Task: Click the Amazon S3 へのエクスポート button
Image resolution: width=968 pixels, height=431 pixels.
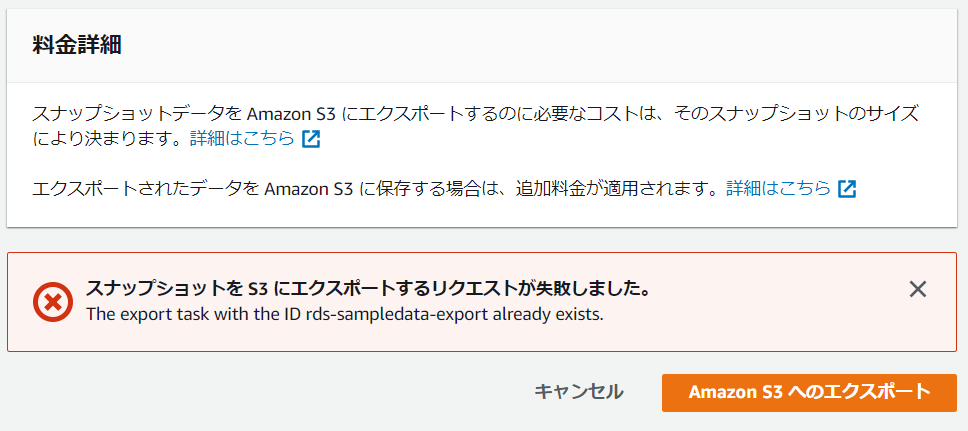Action: tap(809, 392)
